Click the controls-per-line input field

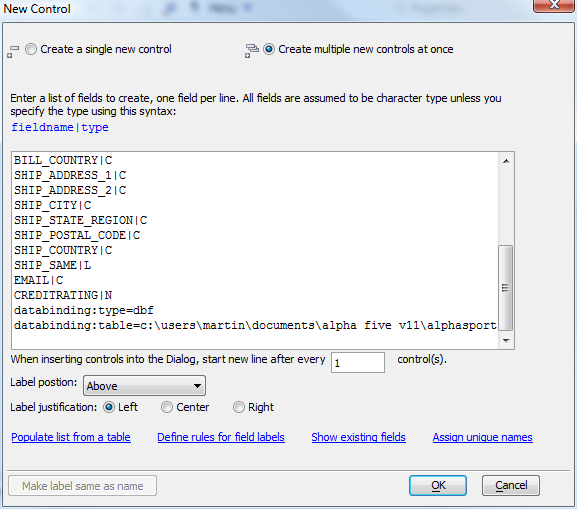[358, 363]
